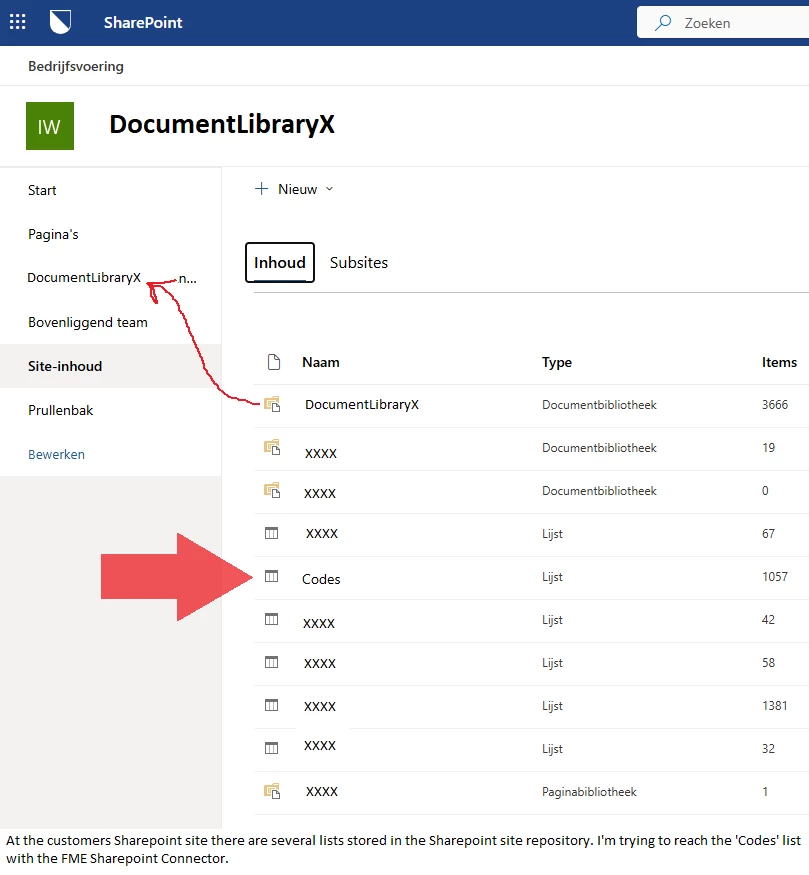Click the plus icon beside Nieuw

tap(261, 189)
